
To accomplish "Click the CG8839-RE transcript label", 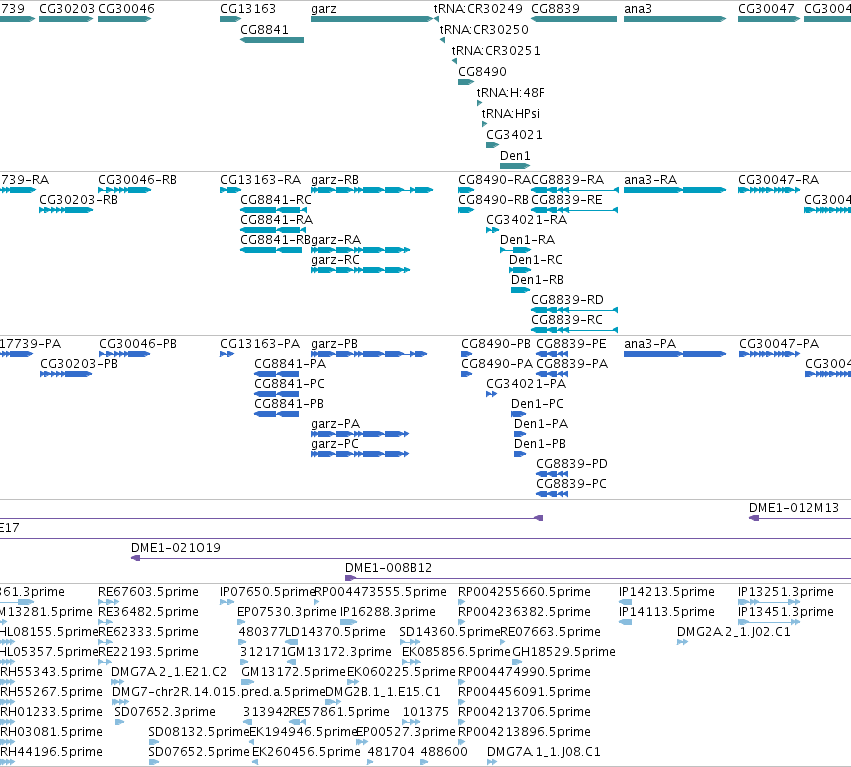I will [567, 200].
